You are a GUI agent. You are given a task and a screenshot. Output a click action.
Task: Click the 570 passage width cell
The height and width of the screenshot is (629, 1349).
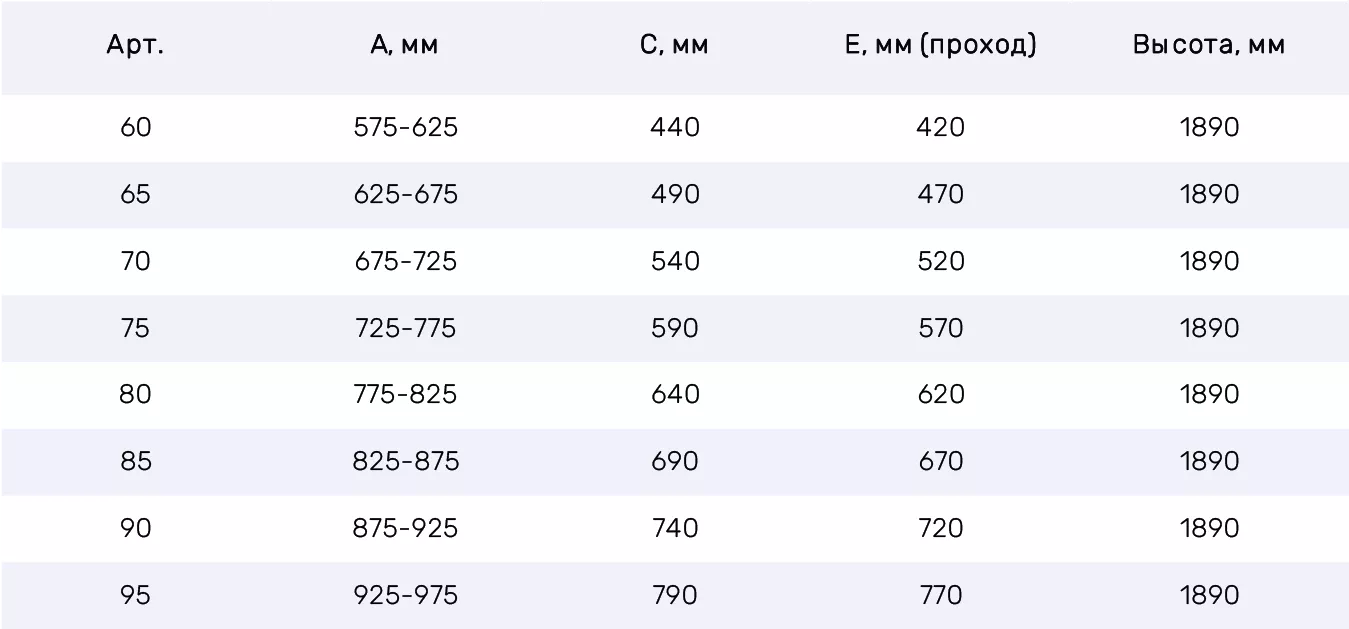point(940,328)
